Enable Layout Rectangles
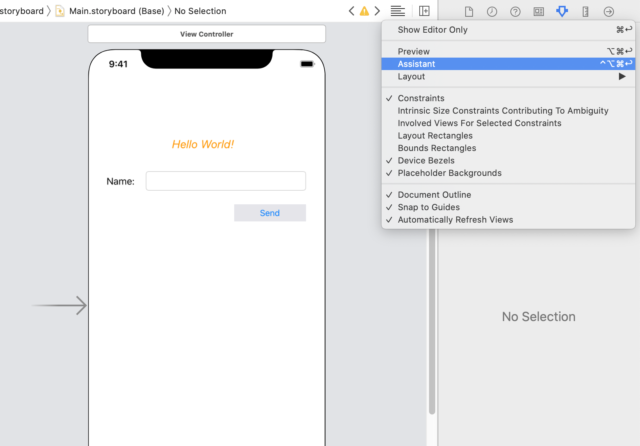This screenshot has width=640, height=446. (508, 136)
